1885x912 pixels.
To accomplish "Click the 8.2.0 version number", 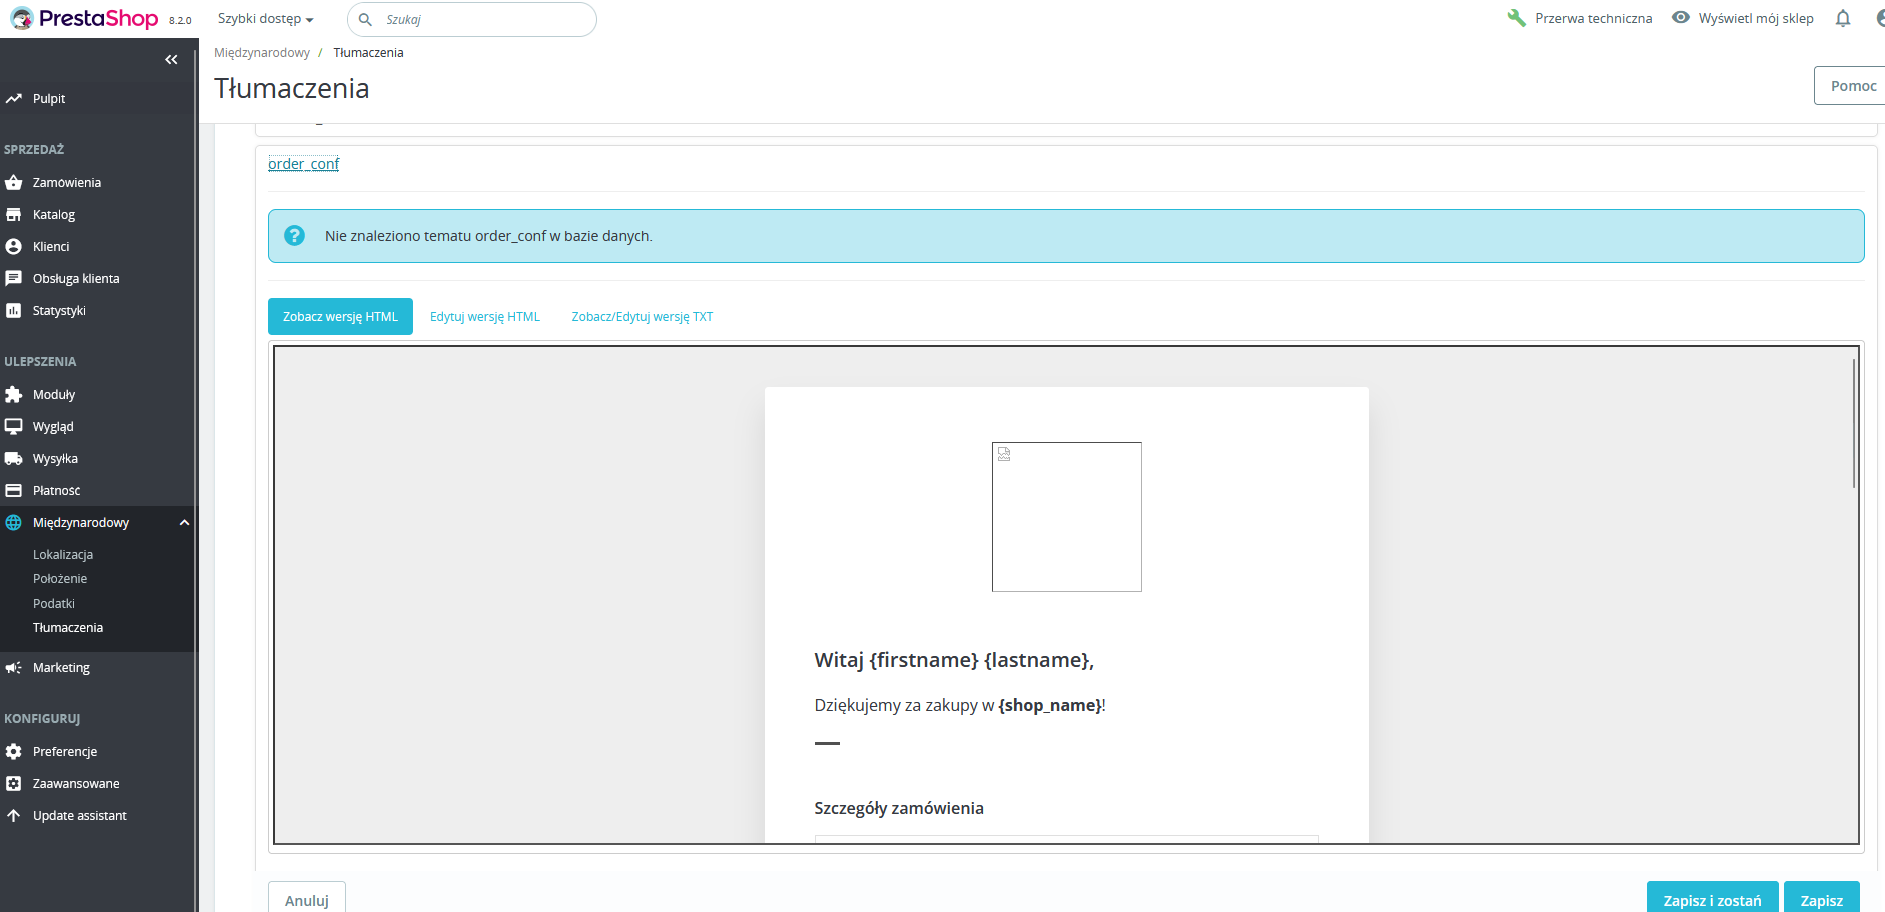I will pyautogui.click(x=180, y=21).
